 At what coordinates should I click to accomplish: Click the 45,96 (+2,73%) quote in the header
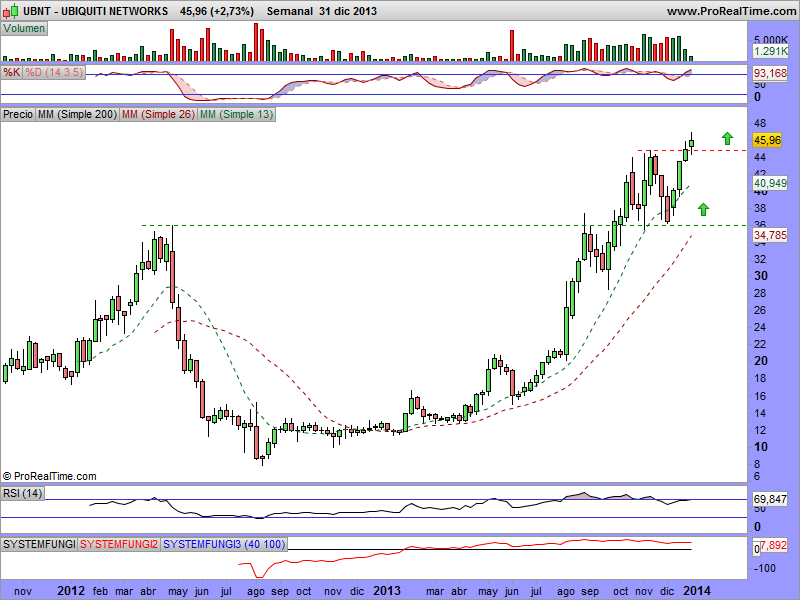click(217, 11)
